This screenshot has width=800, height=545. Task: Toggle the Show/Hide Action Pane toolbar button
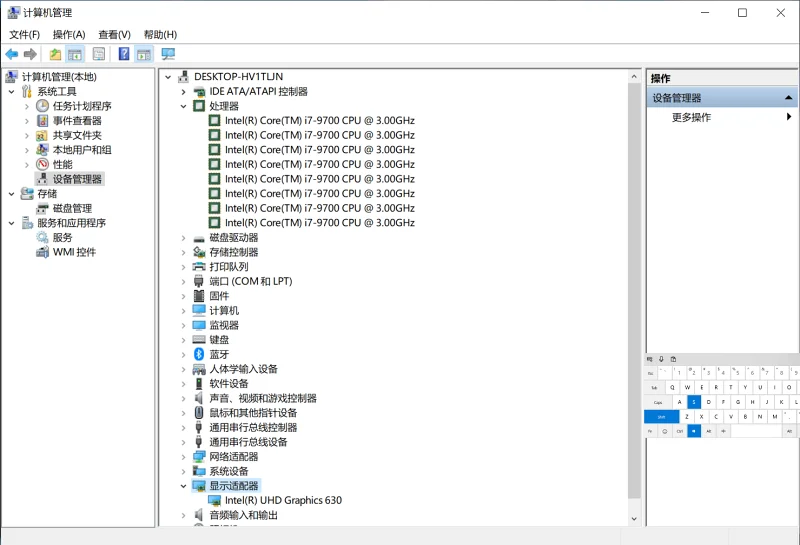tap(144, 54)
